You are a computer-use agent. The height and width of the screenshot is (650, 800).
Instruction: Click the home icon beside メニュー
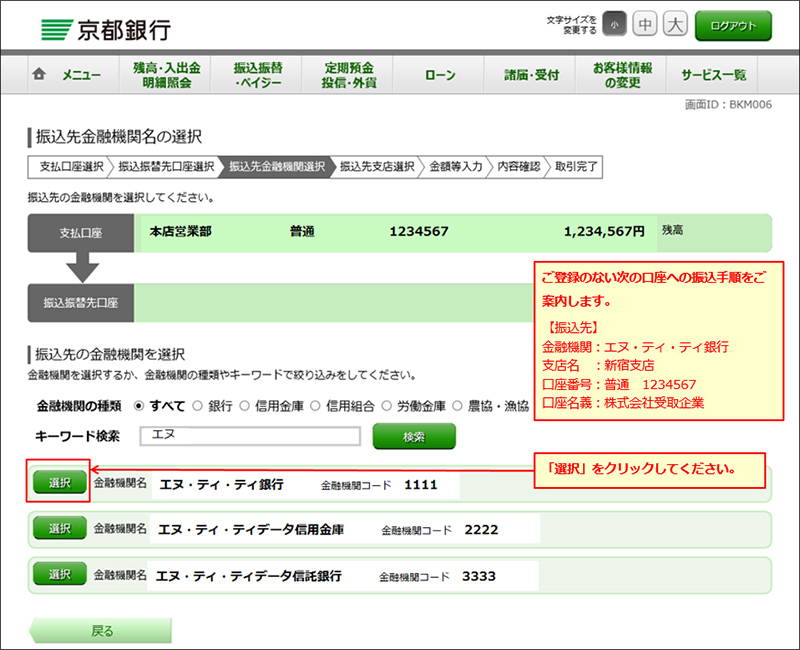[x=39, y=74]
